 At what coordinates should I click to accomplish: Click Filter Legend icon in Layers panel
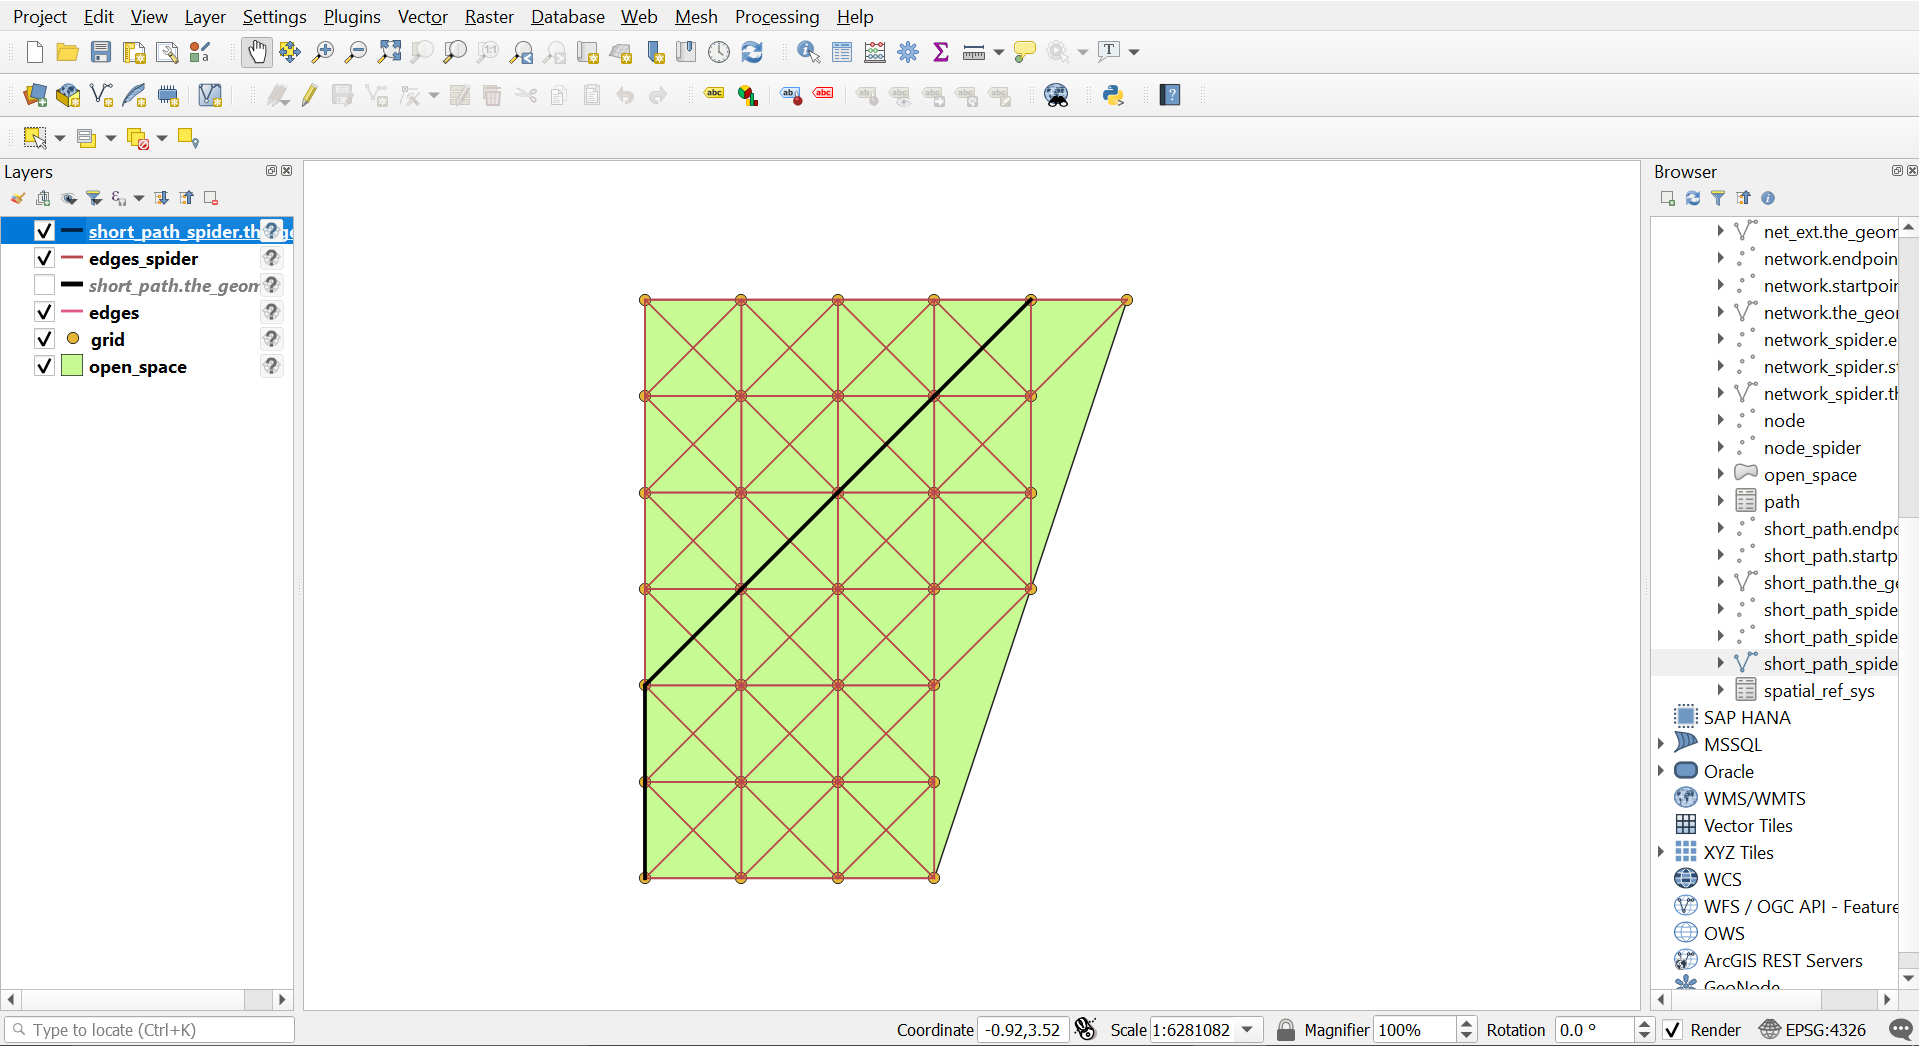(x=94, y=198)
